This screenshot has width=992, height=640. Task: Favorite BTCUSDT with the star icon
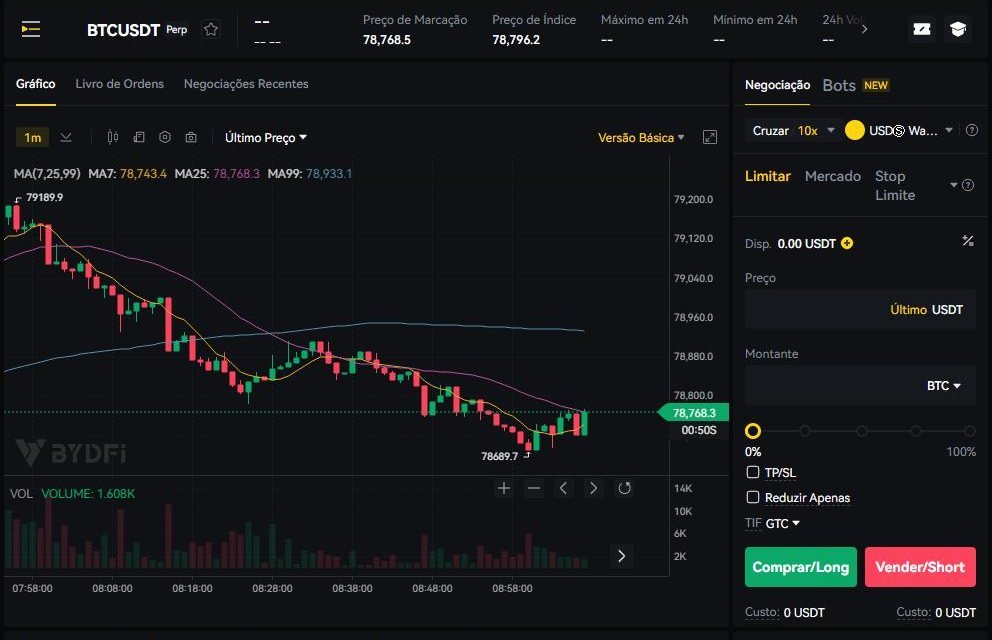pos(211,29)
